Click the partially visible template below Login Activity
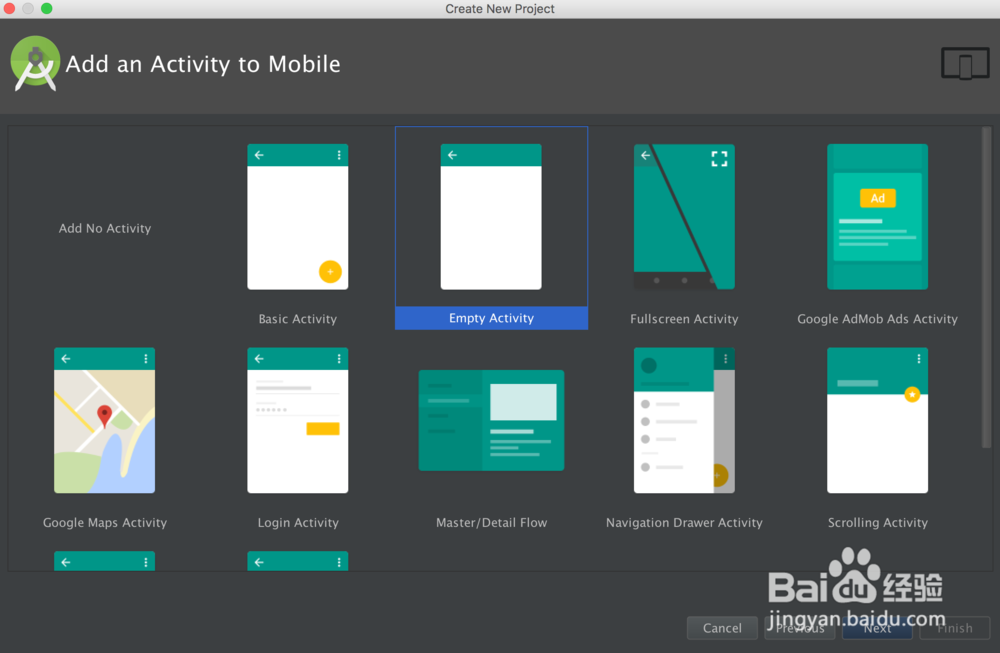This screenshot has height=653, width=1000. [x=298, y=561]
